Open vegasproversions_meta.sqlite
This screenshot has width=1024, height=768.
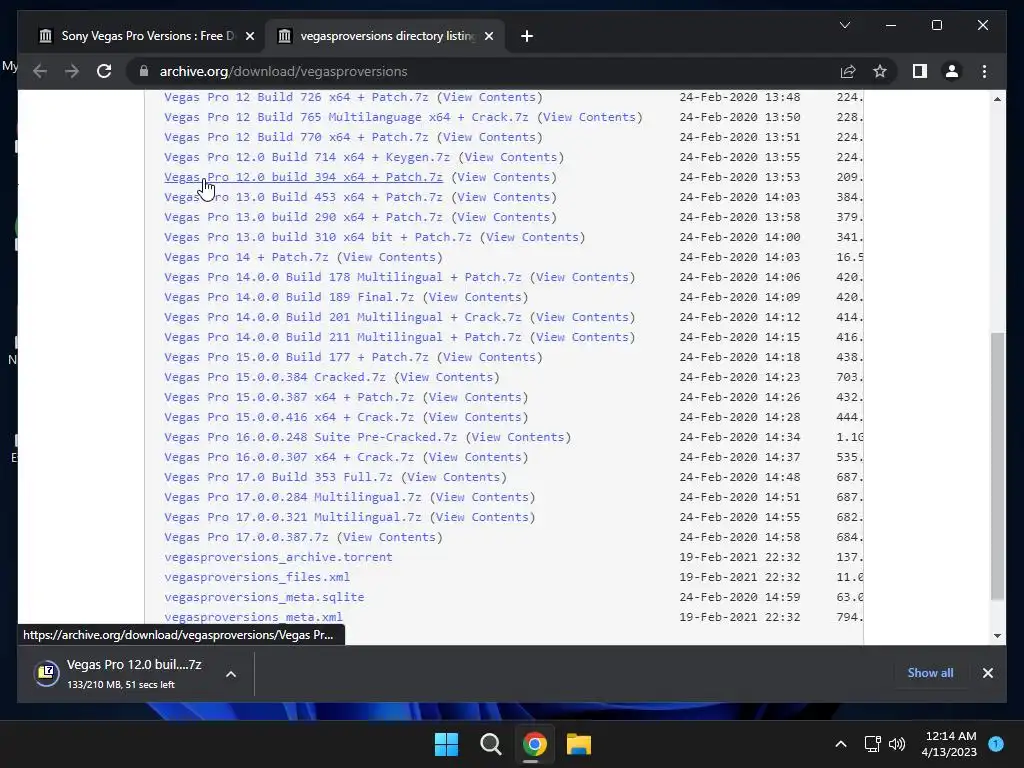[264, 597]
